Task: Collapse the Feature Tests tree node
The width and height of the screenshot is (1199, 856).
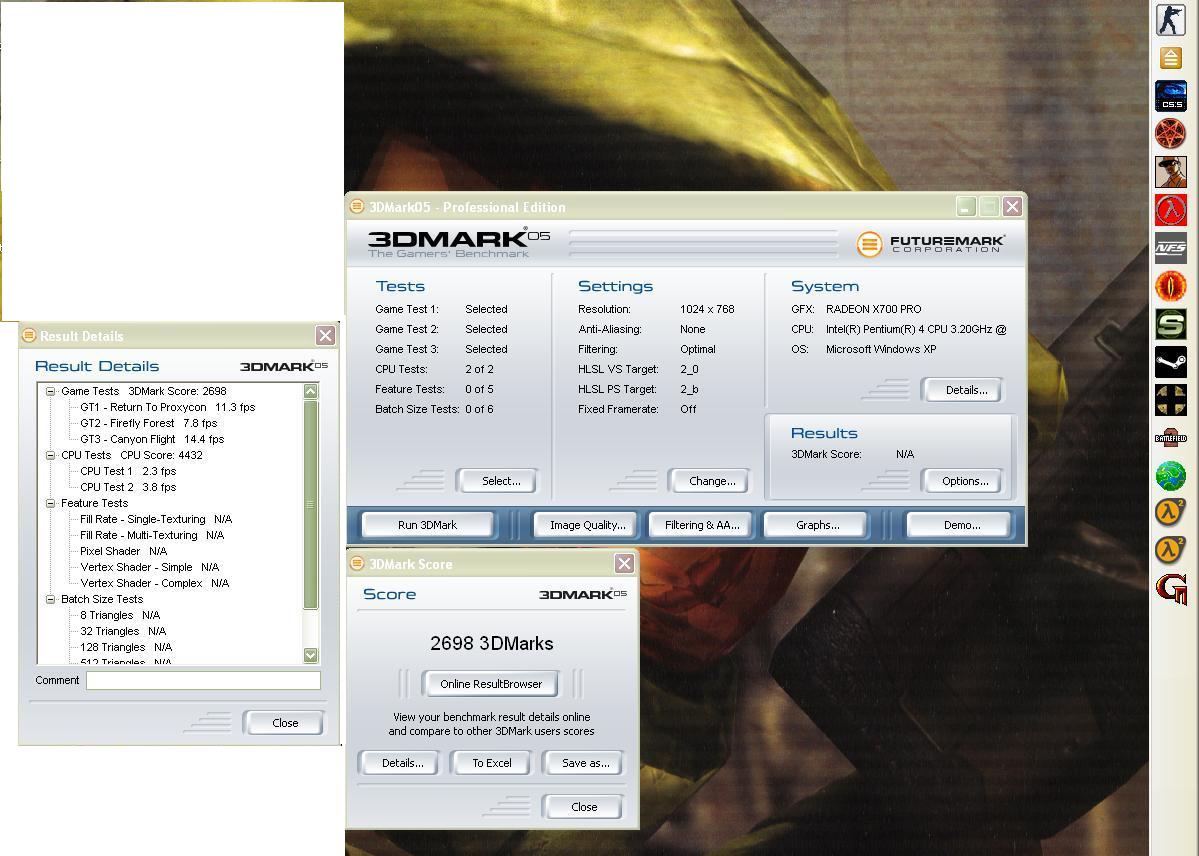Action: pos(50,503)
